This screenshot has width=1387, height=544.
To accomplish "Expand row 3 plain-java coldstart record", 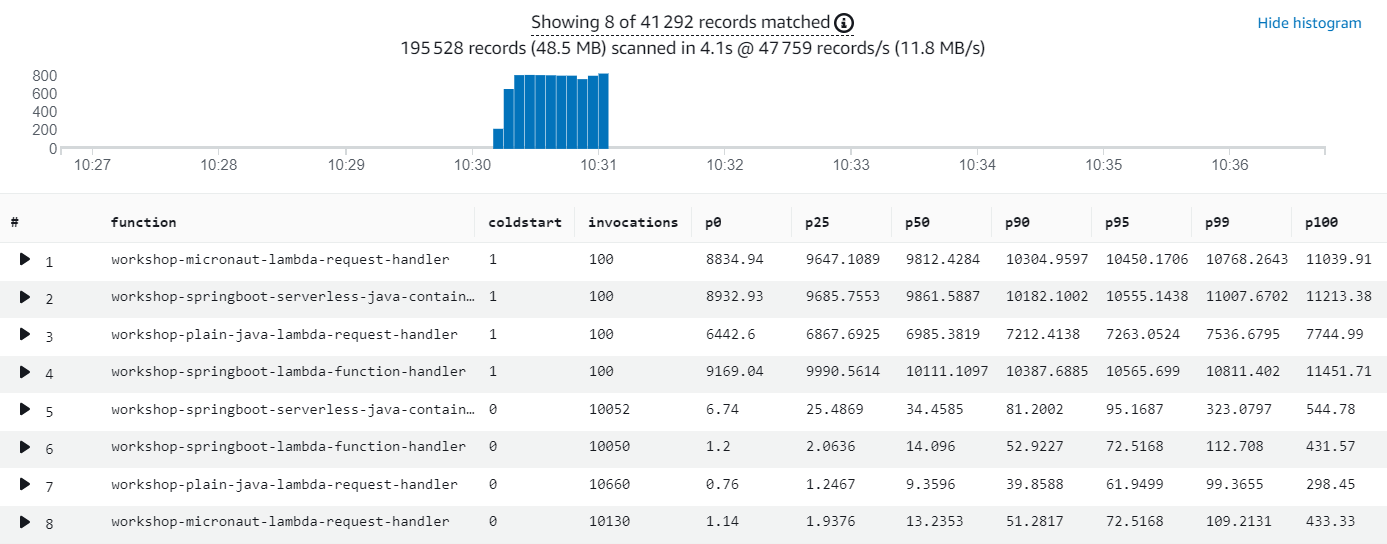I will [x=25, y=335].
